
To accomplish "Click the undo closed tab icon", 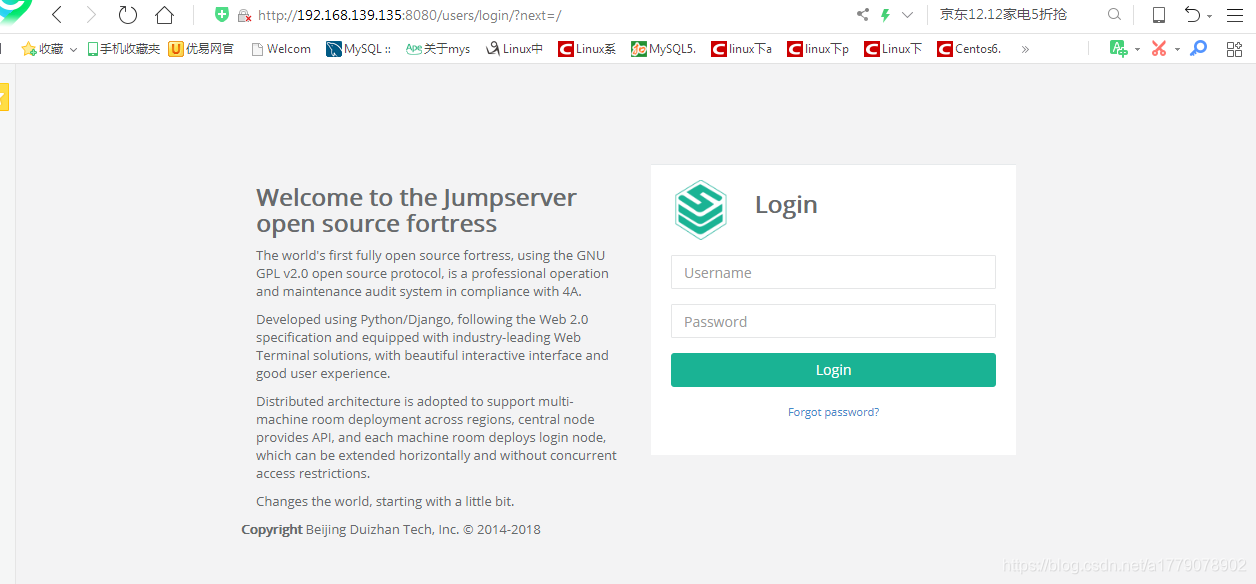I will [x=1192, y=15].
